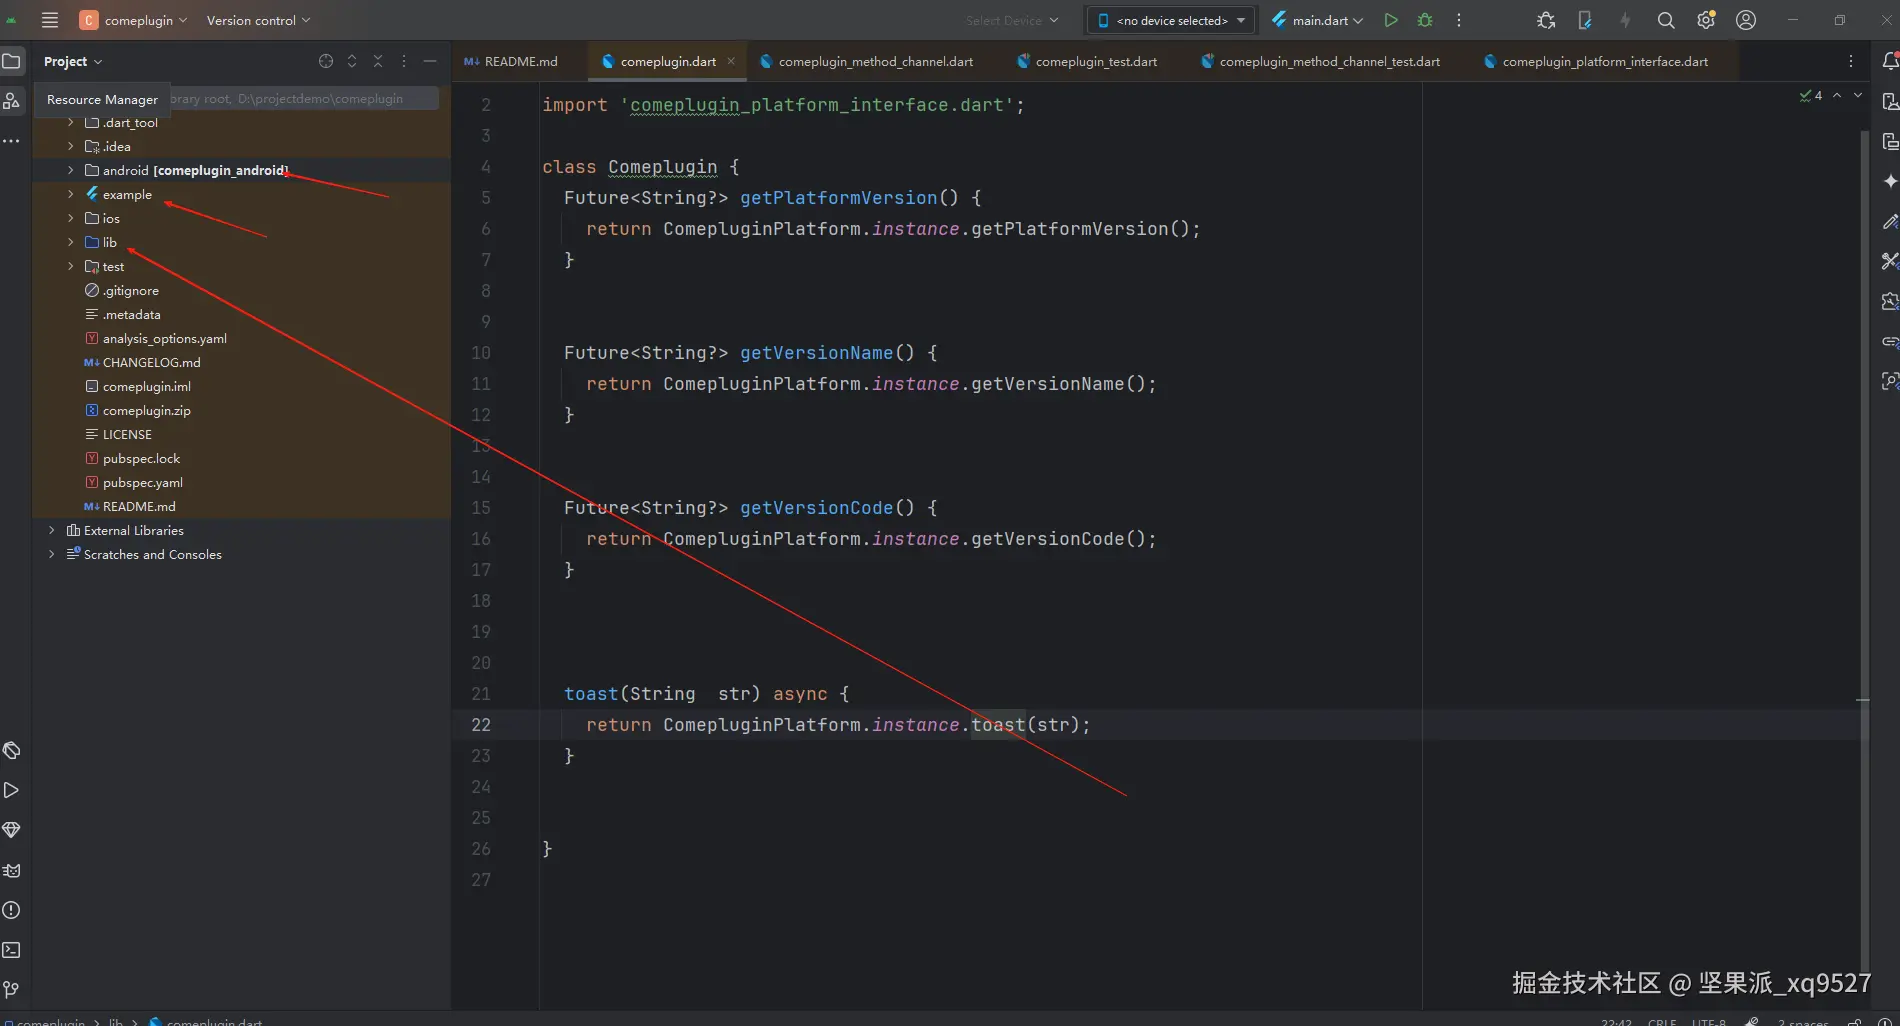Expand the android folder node

(70, 170)
